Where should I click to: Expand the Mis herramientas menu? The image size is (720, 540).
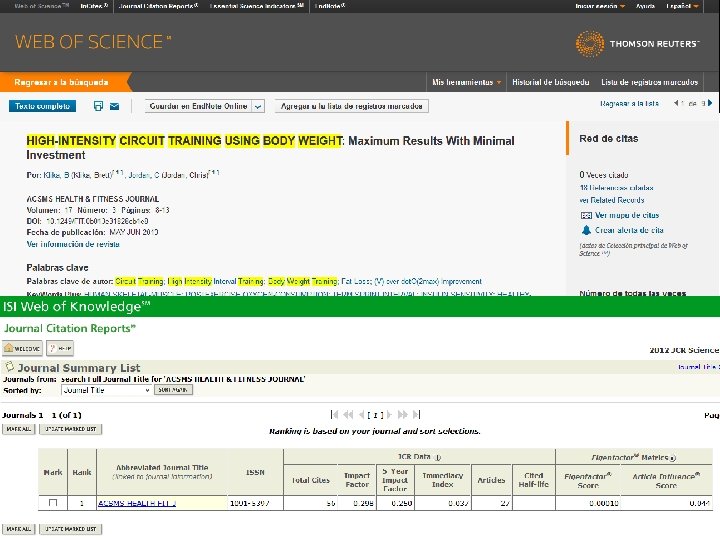tap(466, 82)
